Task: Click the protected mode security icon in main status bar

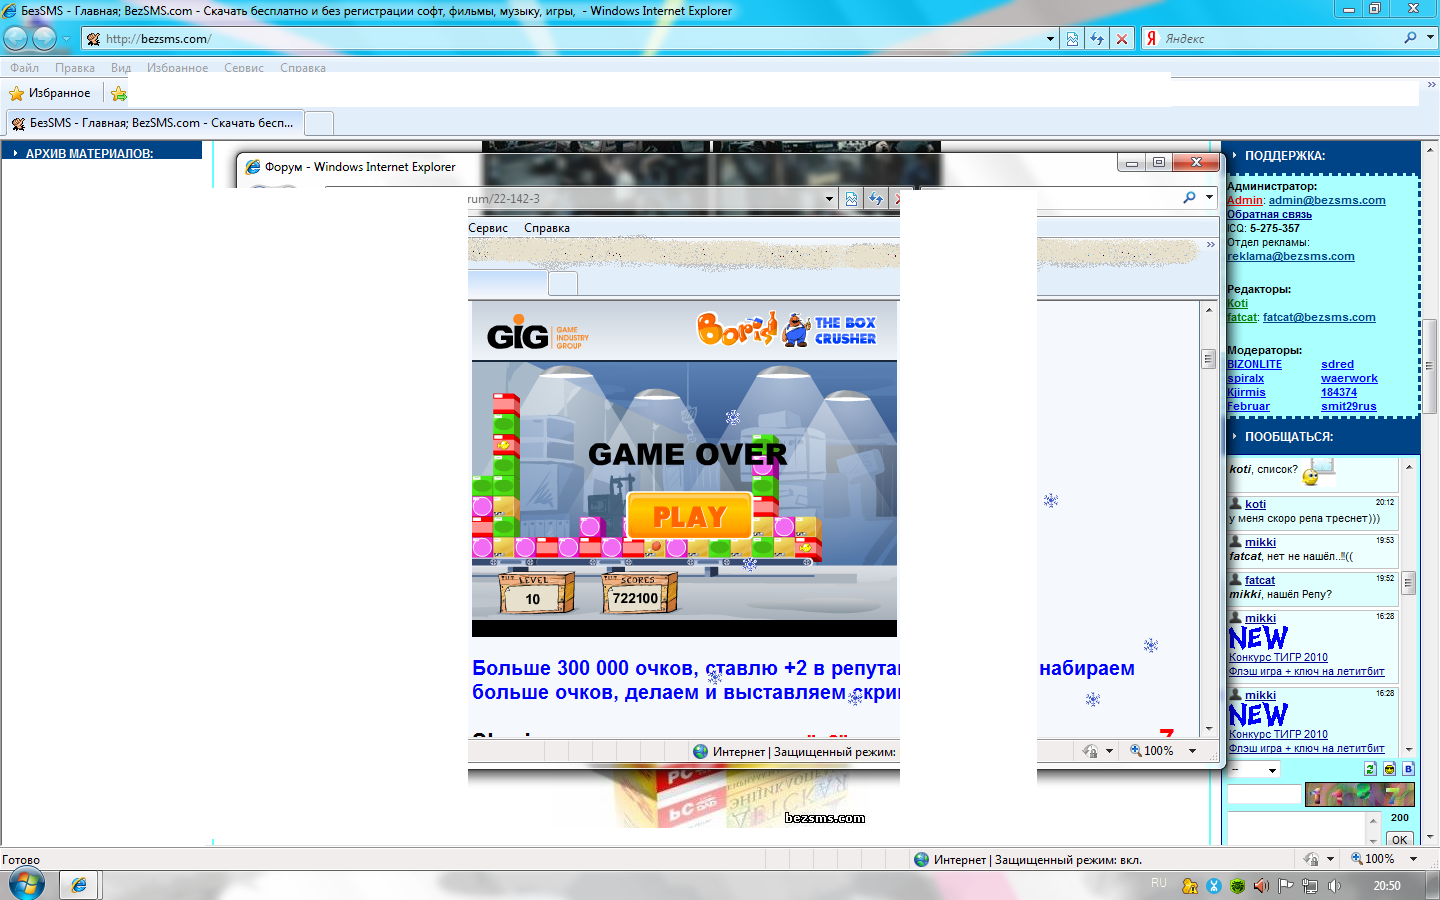Action: pyautogui.click(x=1311, y=859)
